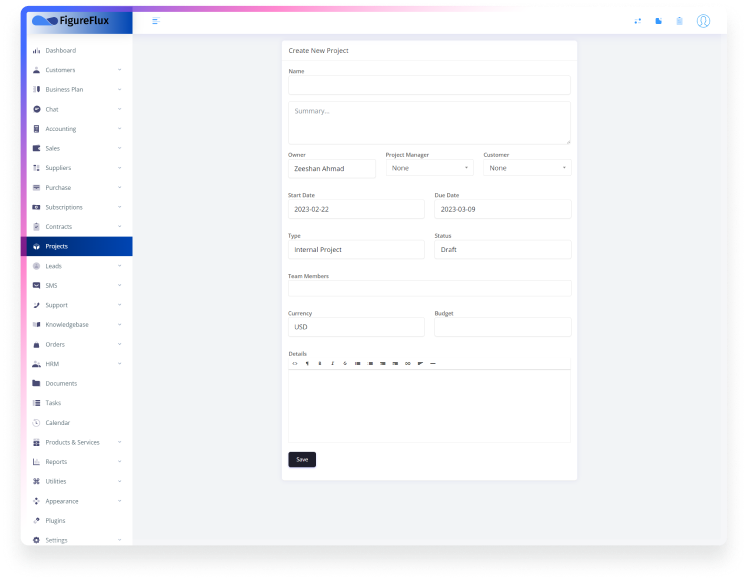Click the clipboard icon in top bar
The image size is (747, 580).
[x=679, y=21]
